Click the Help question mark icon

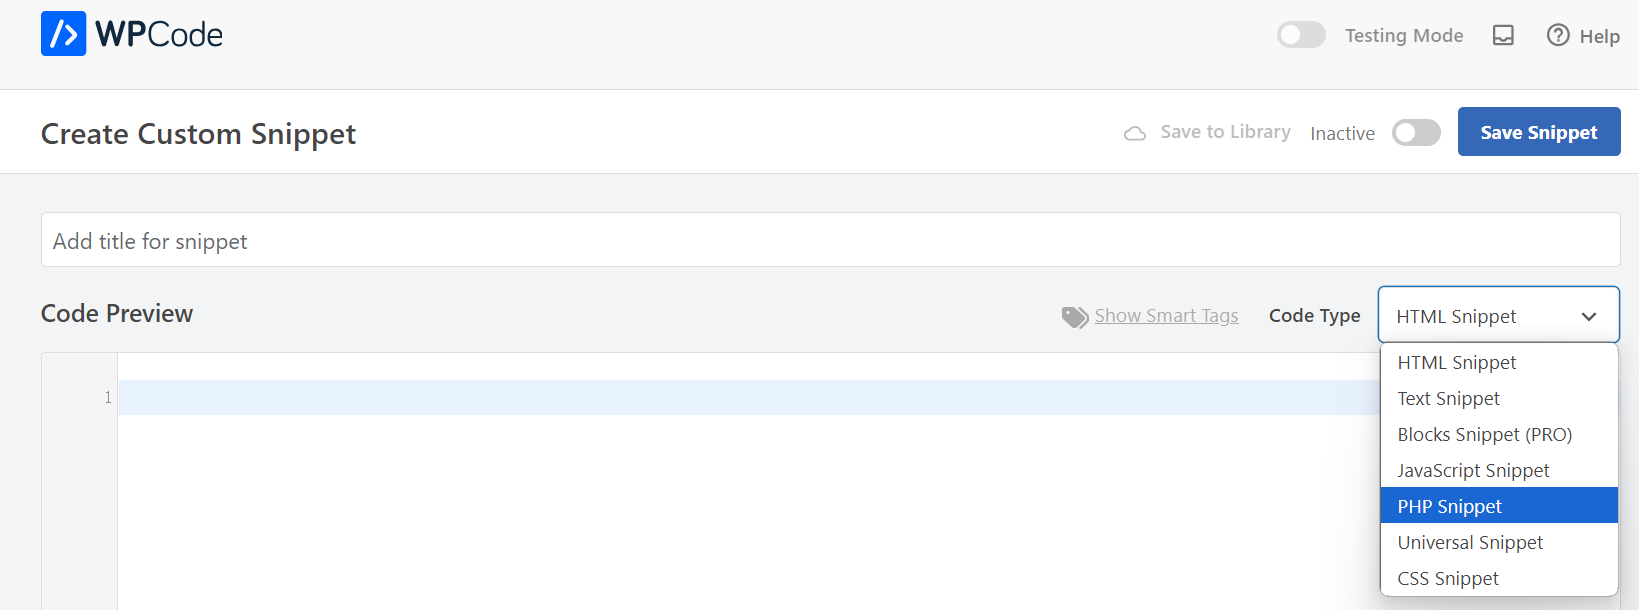pos(1558,36)
